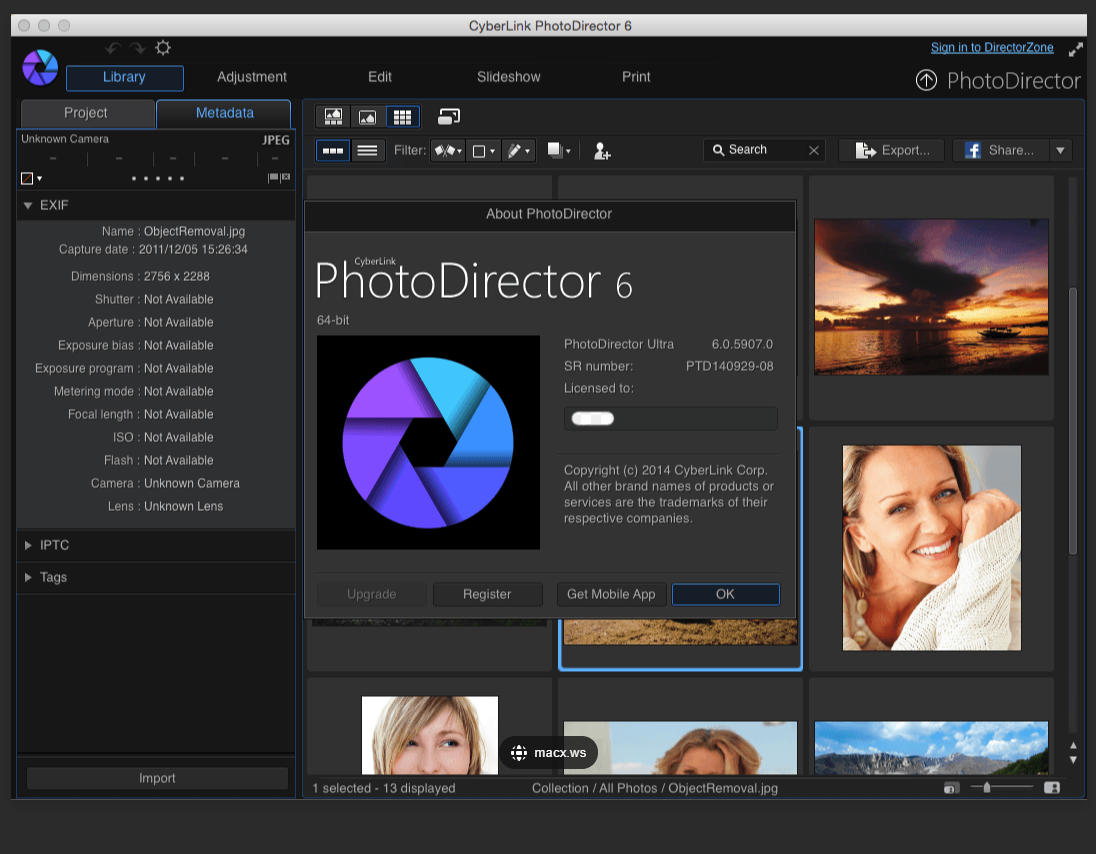Select the sunset beach thumbnail
The image size is (1096, 854).
click(931, 297)
